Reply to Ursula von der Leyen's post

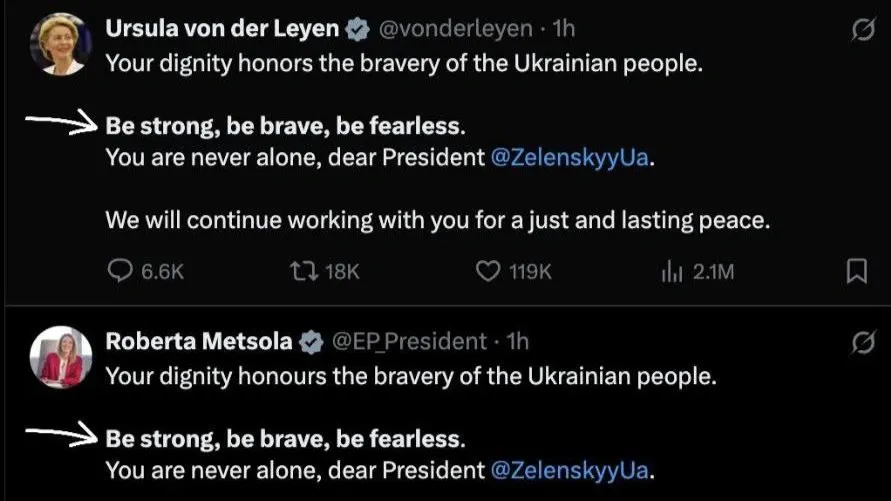(121, 271)
